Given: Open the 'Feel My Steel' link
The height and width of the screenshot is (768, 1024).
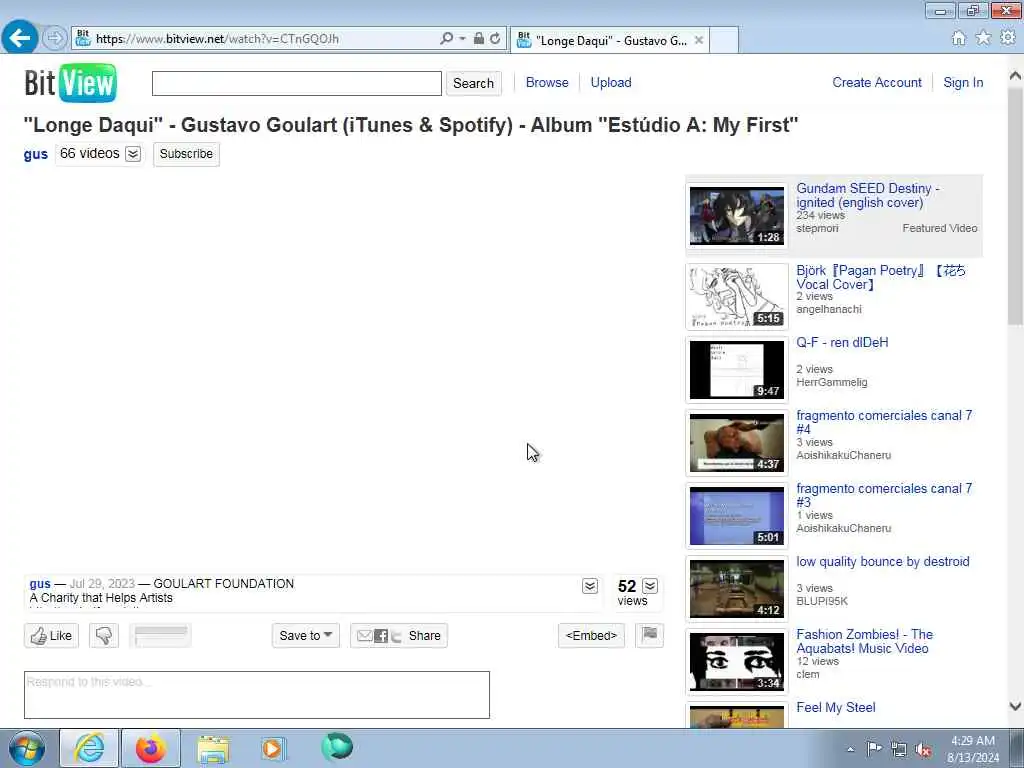Looking at the screenshot, I should tap(835, 707).
